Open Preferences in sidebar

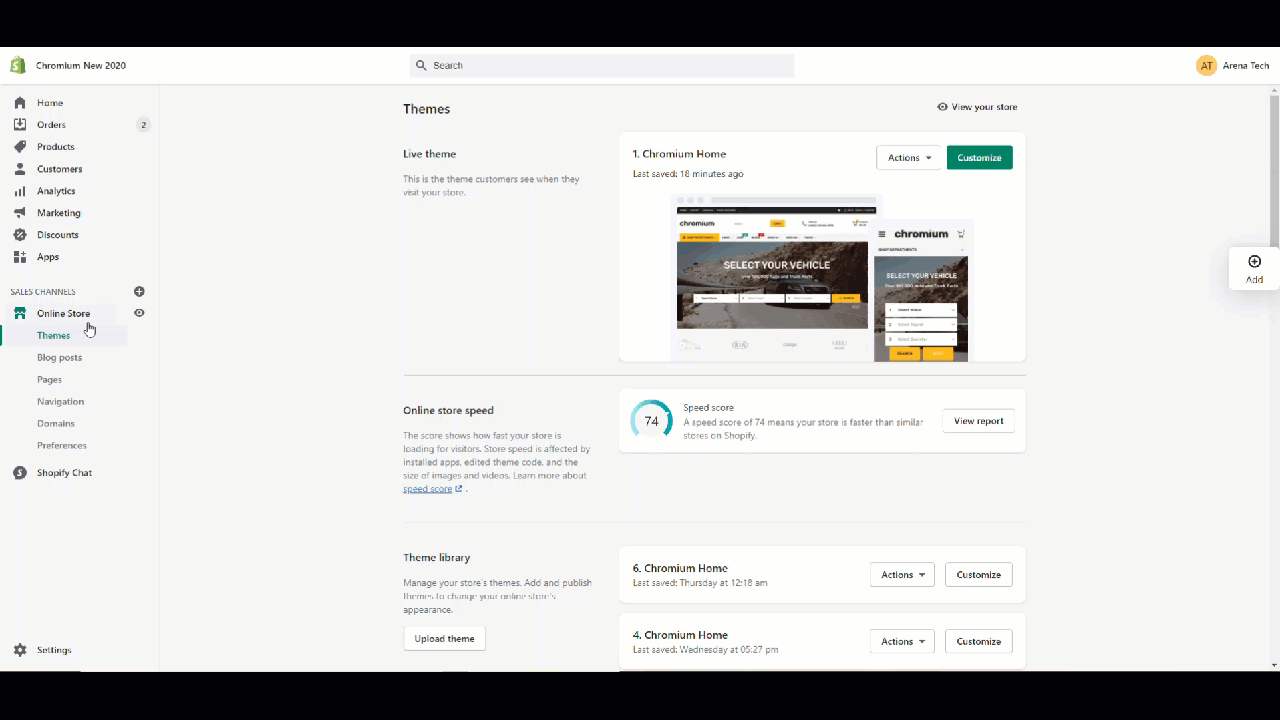pyautogui.click(x=62, y=446)
